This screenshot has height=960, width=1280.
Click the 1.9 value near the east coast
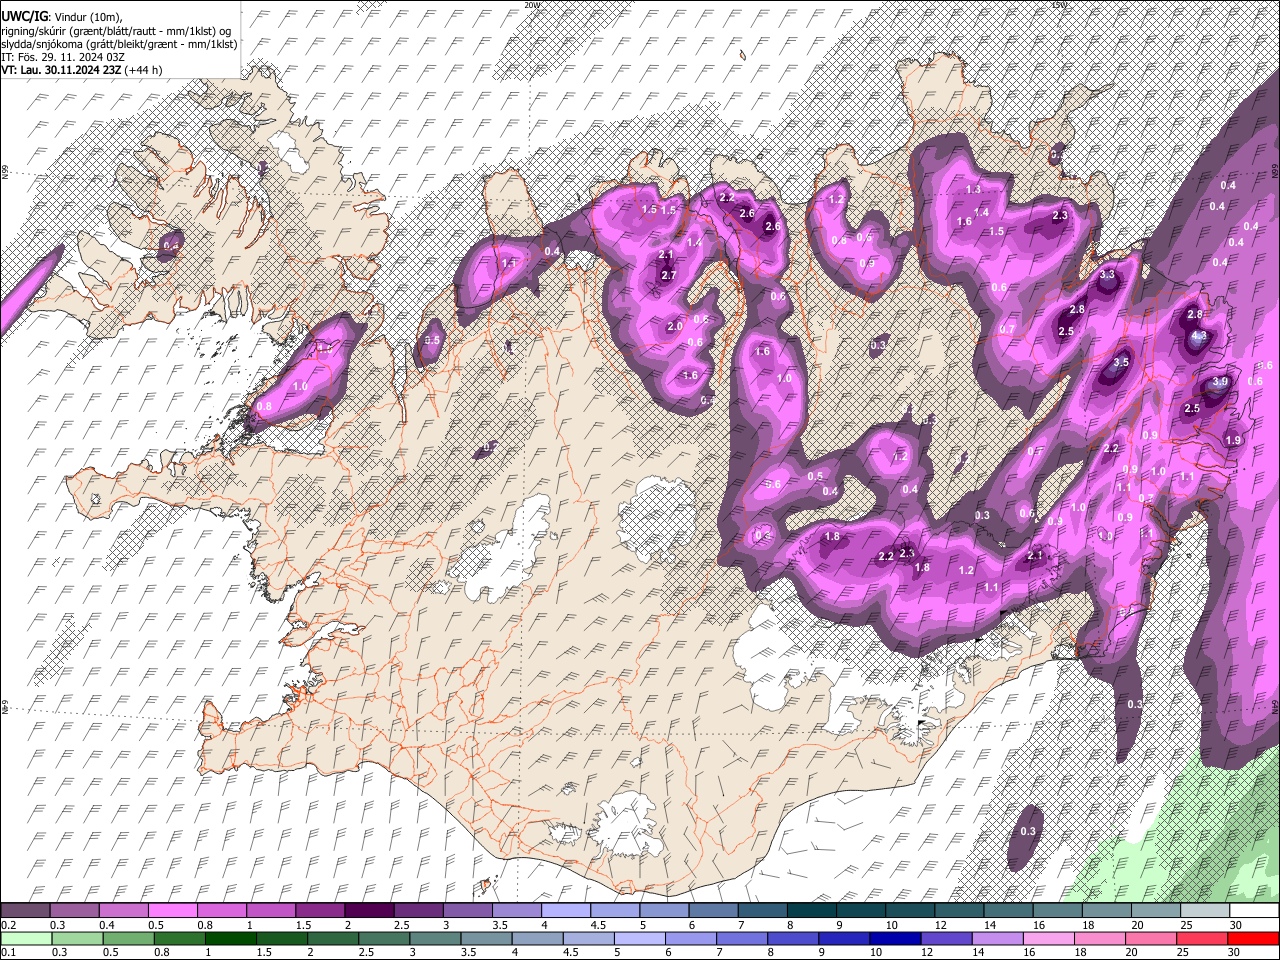tap(1233, 440)
